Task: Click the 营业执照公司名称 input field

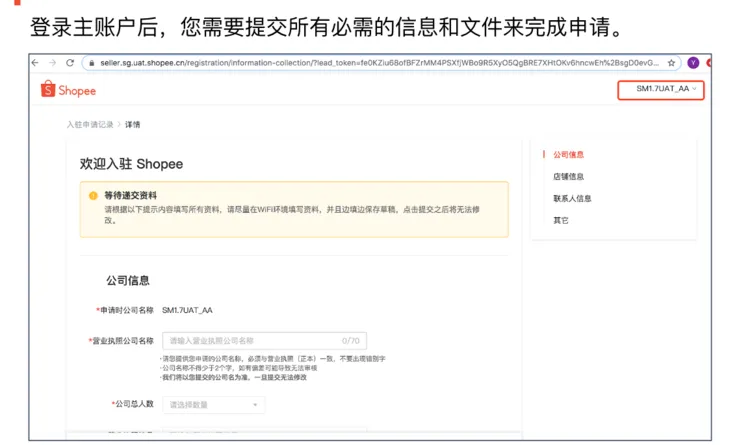Action: point(265,341)
